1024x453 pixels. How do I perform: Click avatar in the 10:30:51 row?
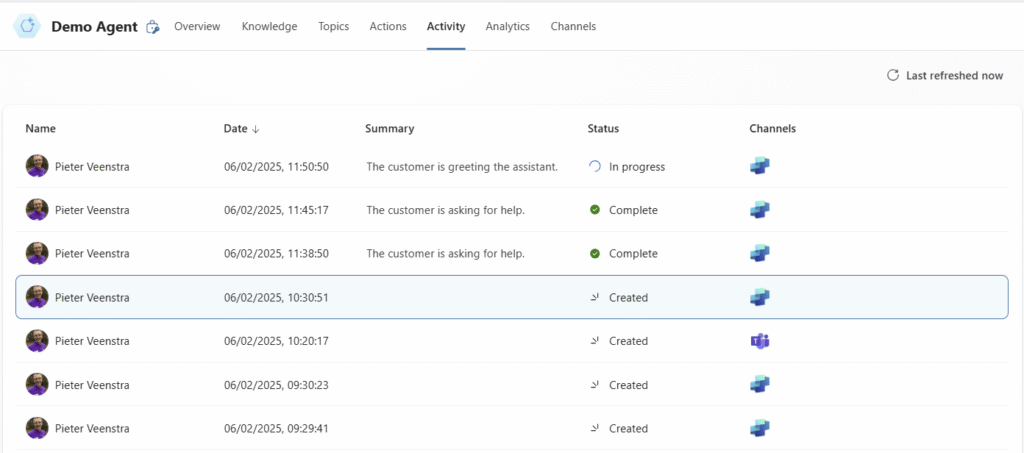[37, 297]
